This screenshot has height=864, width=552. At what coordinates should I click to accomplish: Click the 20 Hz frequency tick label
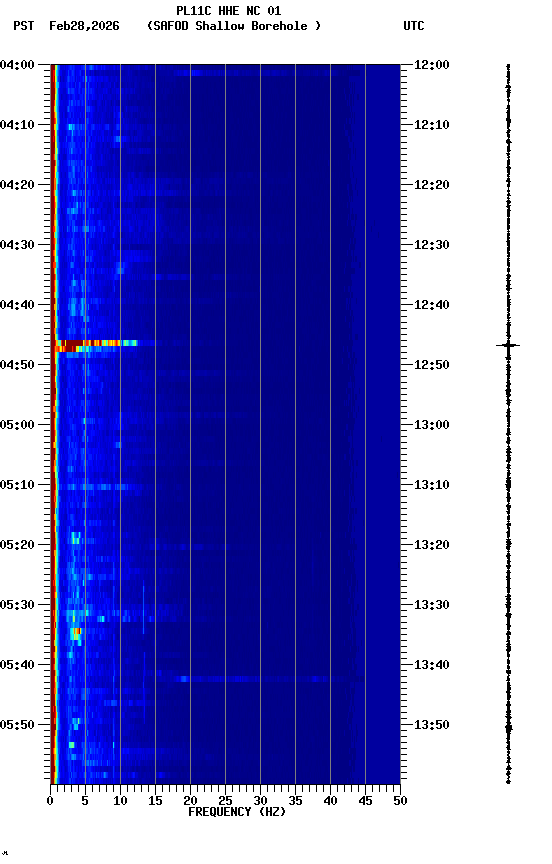coord(190,801)
